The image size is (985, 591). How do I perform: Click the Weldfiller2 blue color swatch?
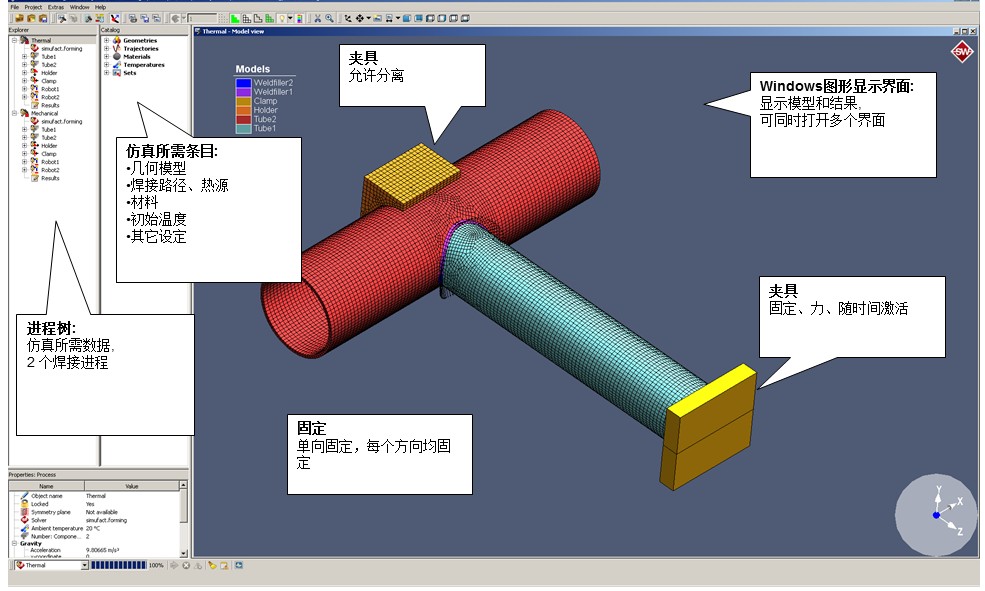coord(243,82)
